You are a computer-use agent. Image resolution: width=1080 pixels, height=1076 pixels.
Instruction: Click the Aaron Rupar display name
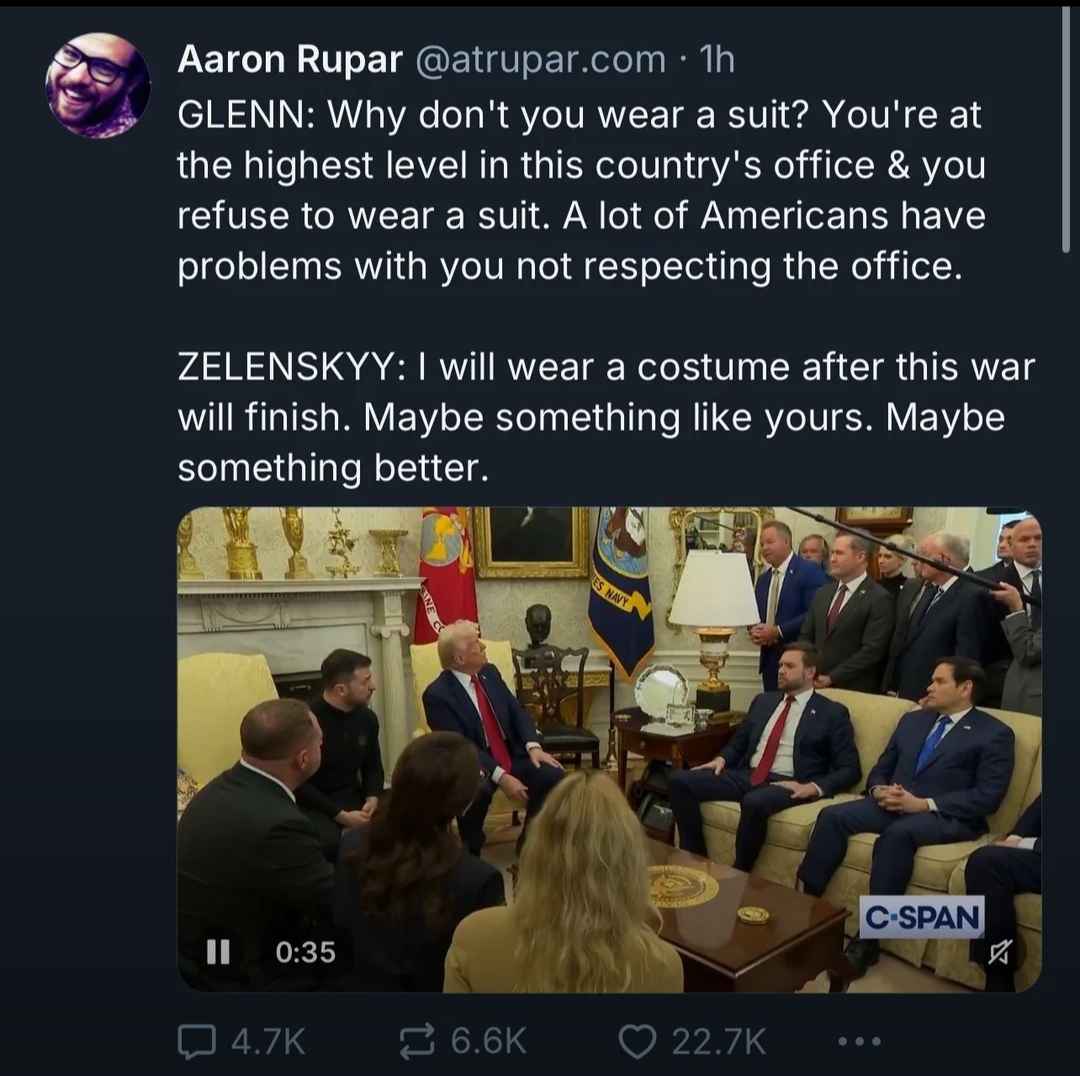coord(290,61)
